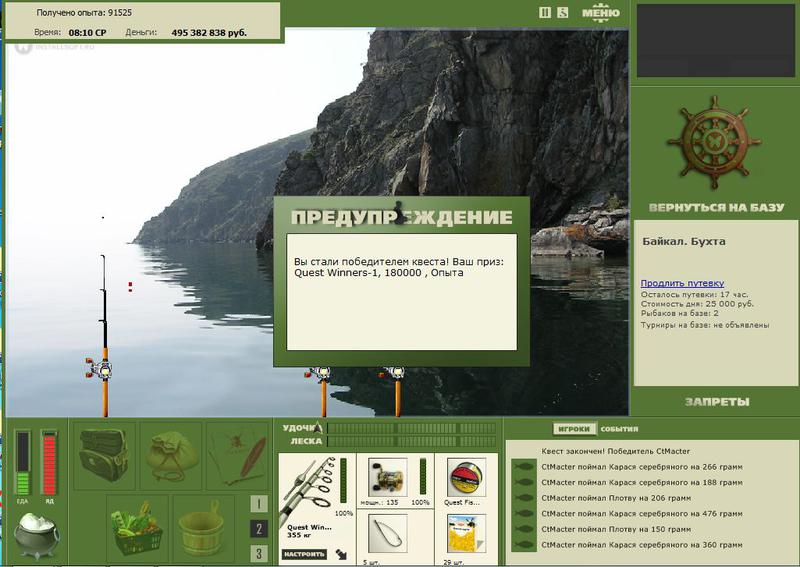Select the yellow corn bait packet
The image size is (800, 567).
466,534
